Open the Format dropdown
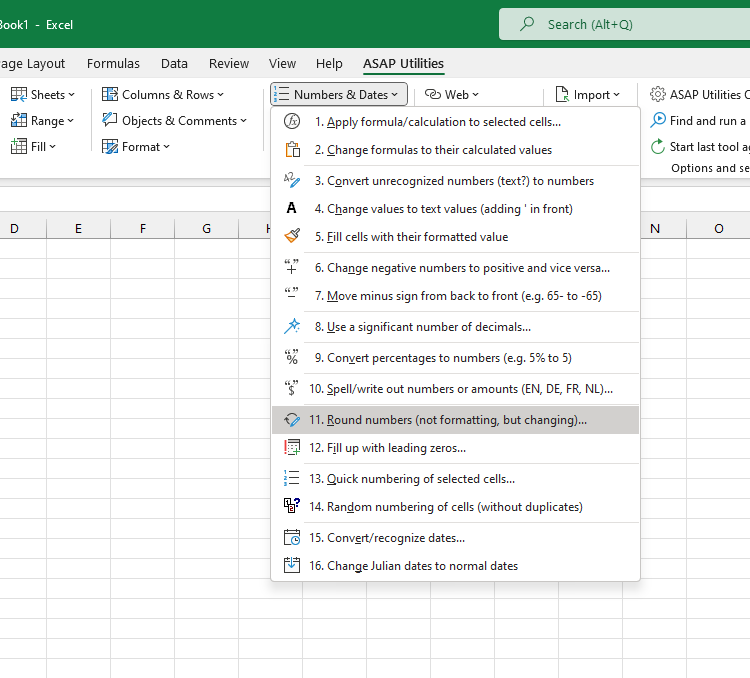The width and height of the screenshot is (750, 678). point(136,146)
